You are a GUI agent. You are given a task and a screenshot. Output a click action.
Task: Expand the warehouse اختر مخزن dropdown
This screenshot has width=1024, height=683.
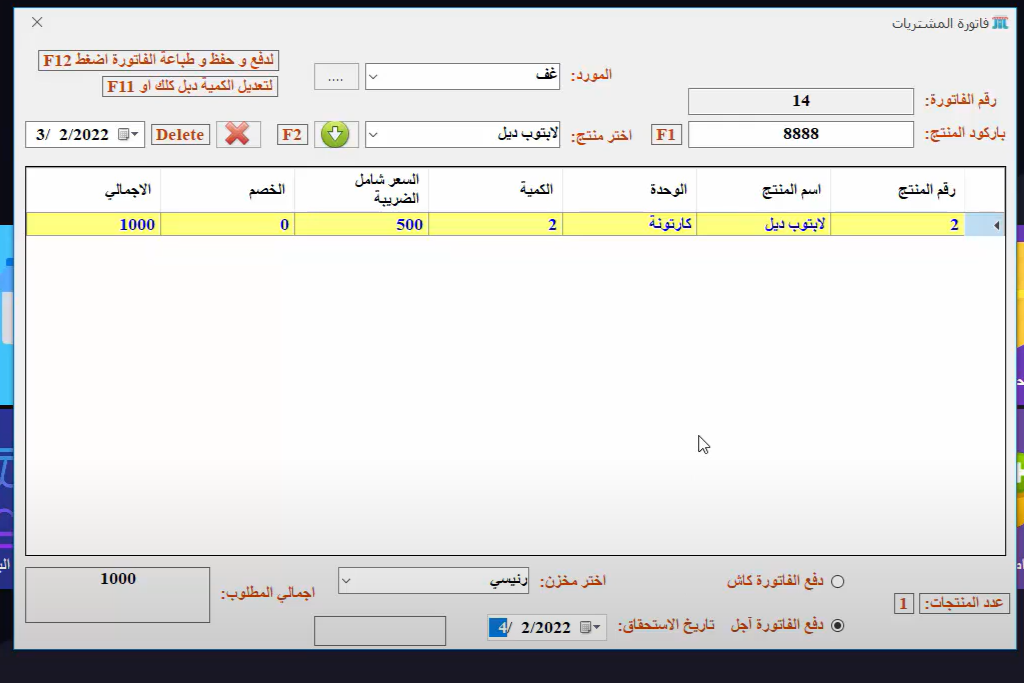pyautogui.click(x=346, y=581)
